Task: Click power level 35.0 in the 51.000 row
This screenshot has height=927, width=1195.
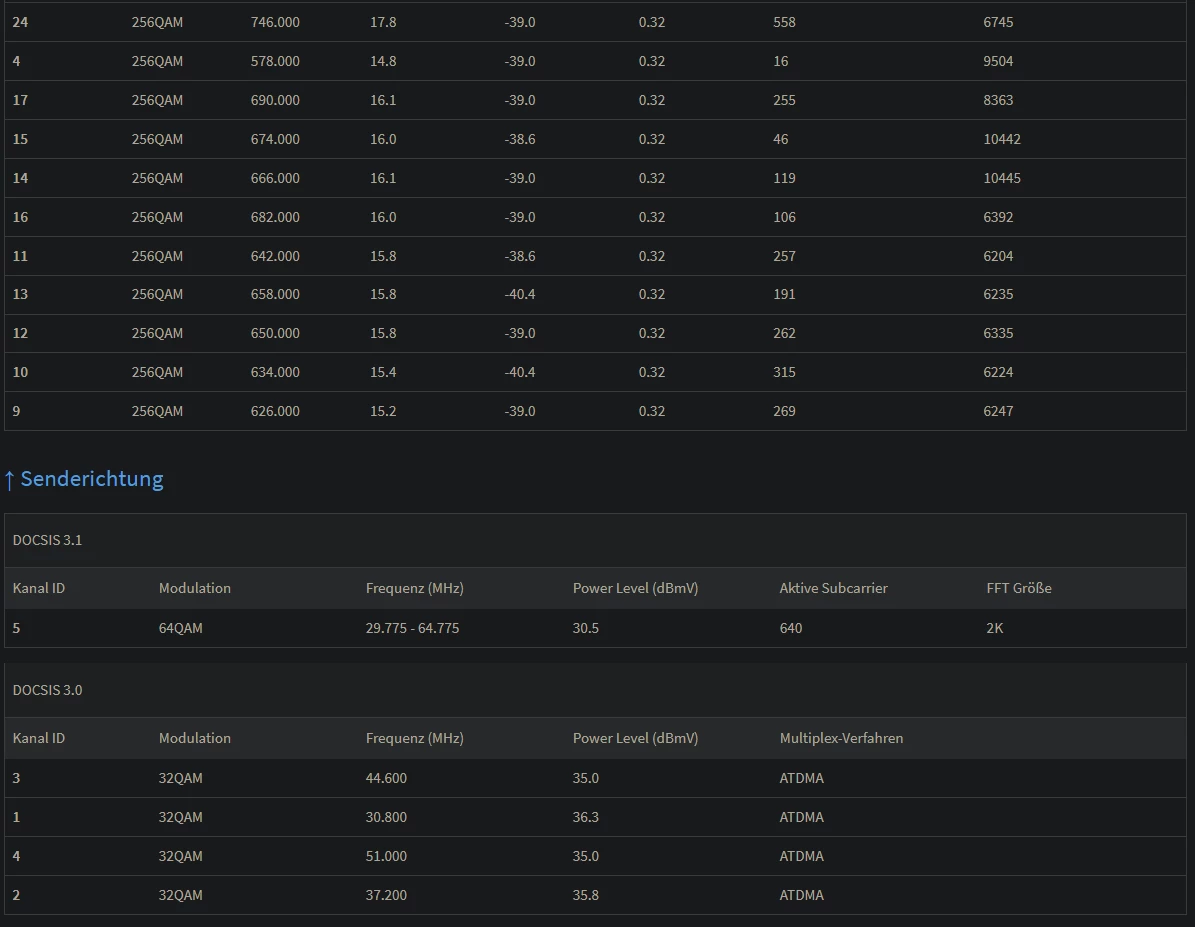Action: tap(585, 856)
